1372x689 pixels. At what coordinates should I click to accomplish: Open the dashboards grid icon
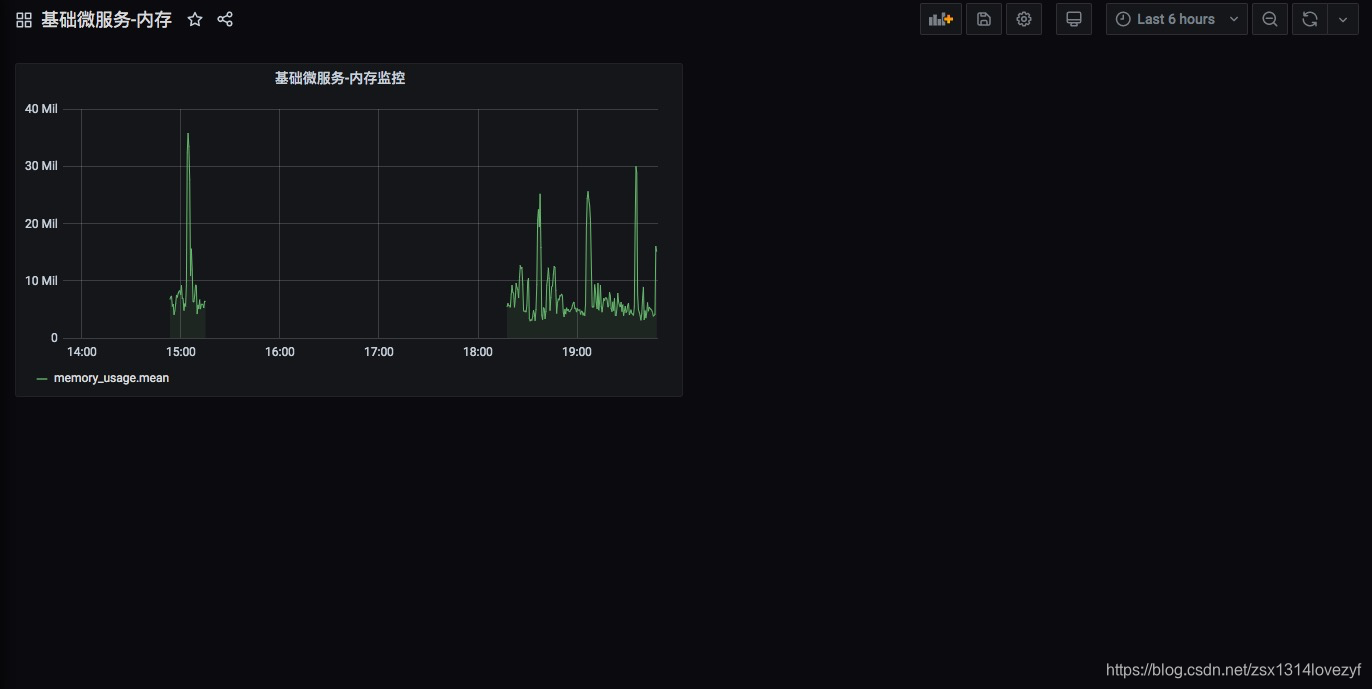click(24, 20)
